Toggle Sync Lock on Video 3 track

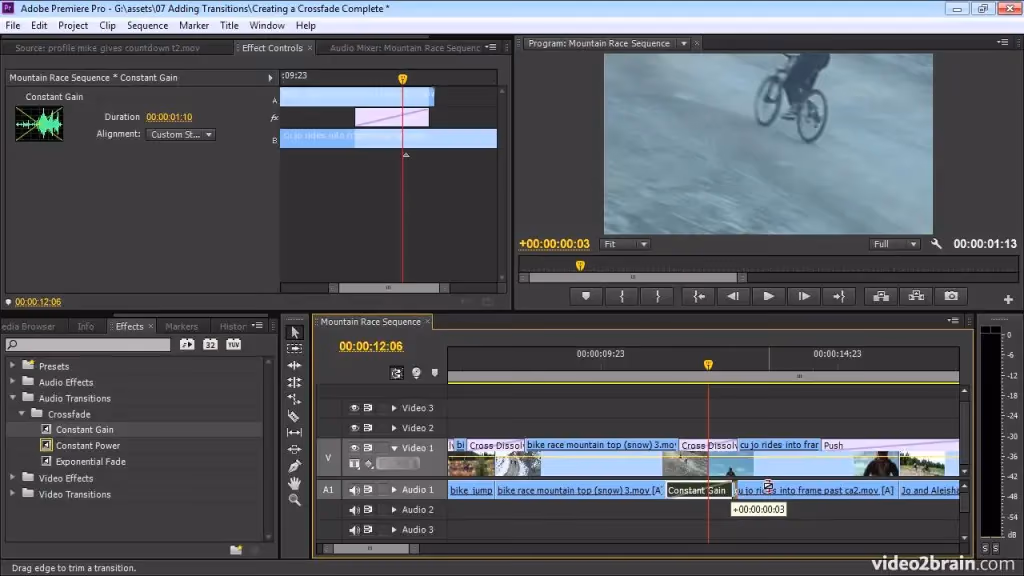click(x=368, y=407)
